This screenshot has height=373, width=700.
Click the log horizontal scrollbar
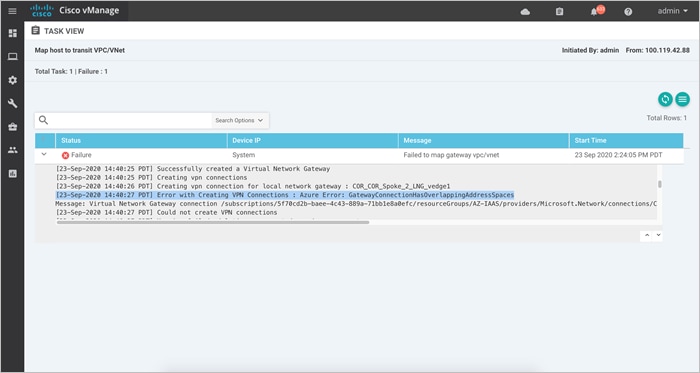212,222
